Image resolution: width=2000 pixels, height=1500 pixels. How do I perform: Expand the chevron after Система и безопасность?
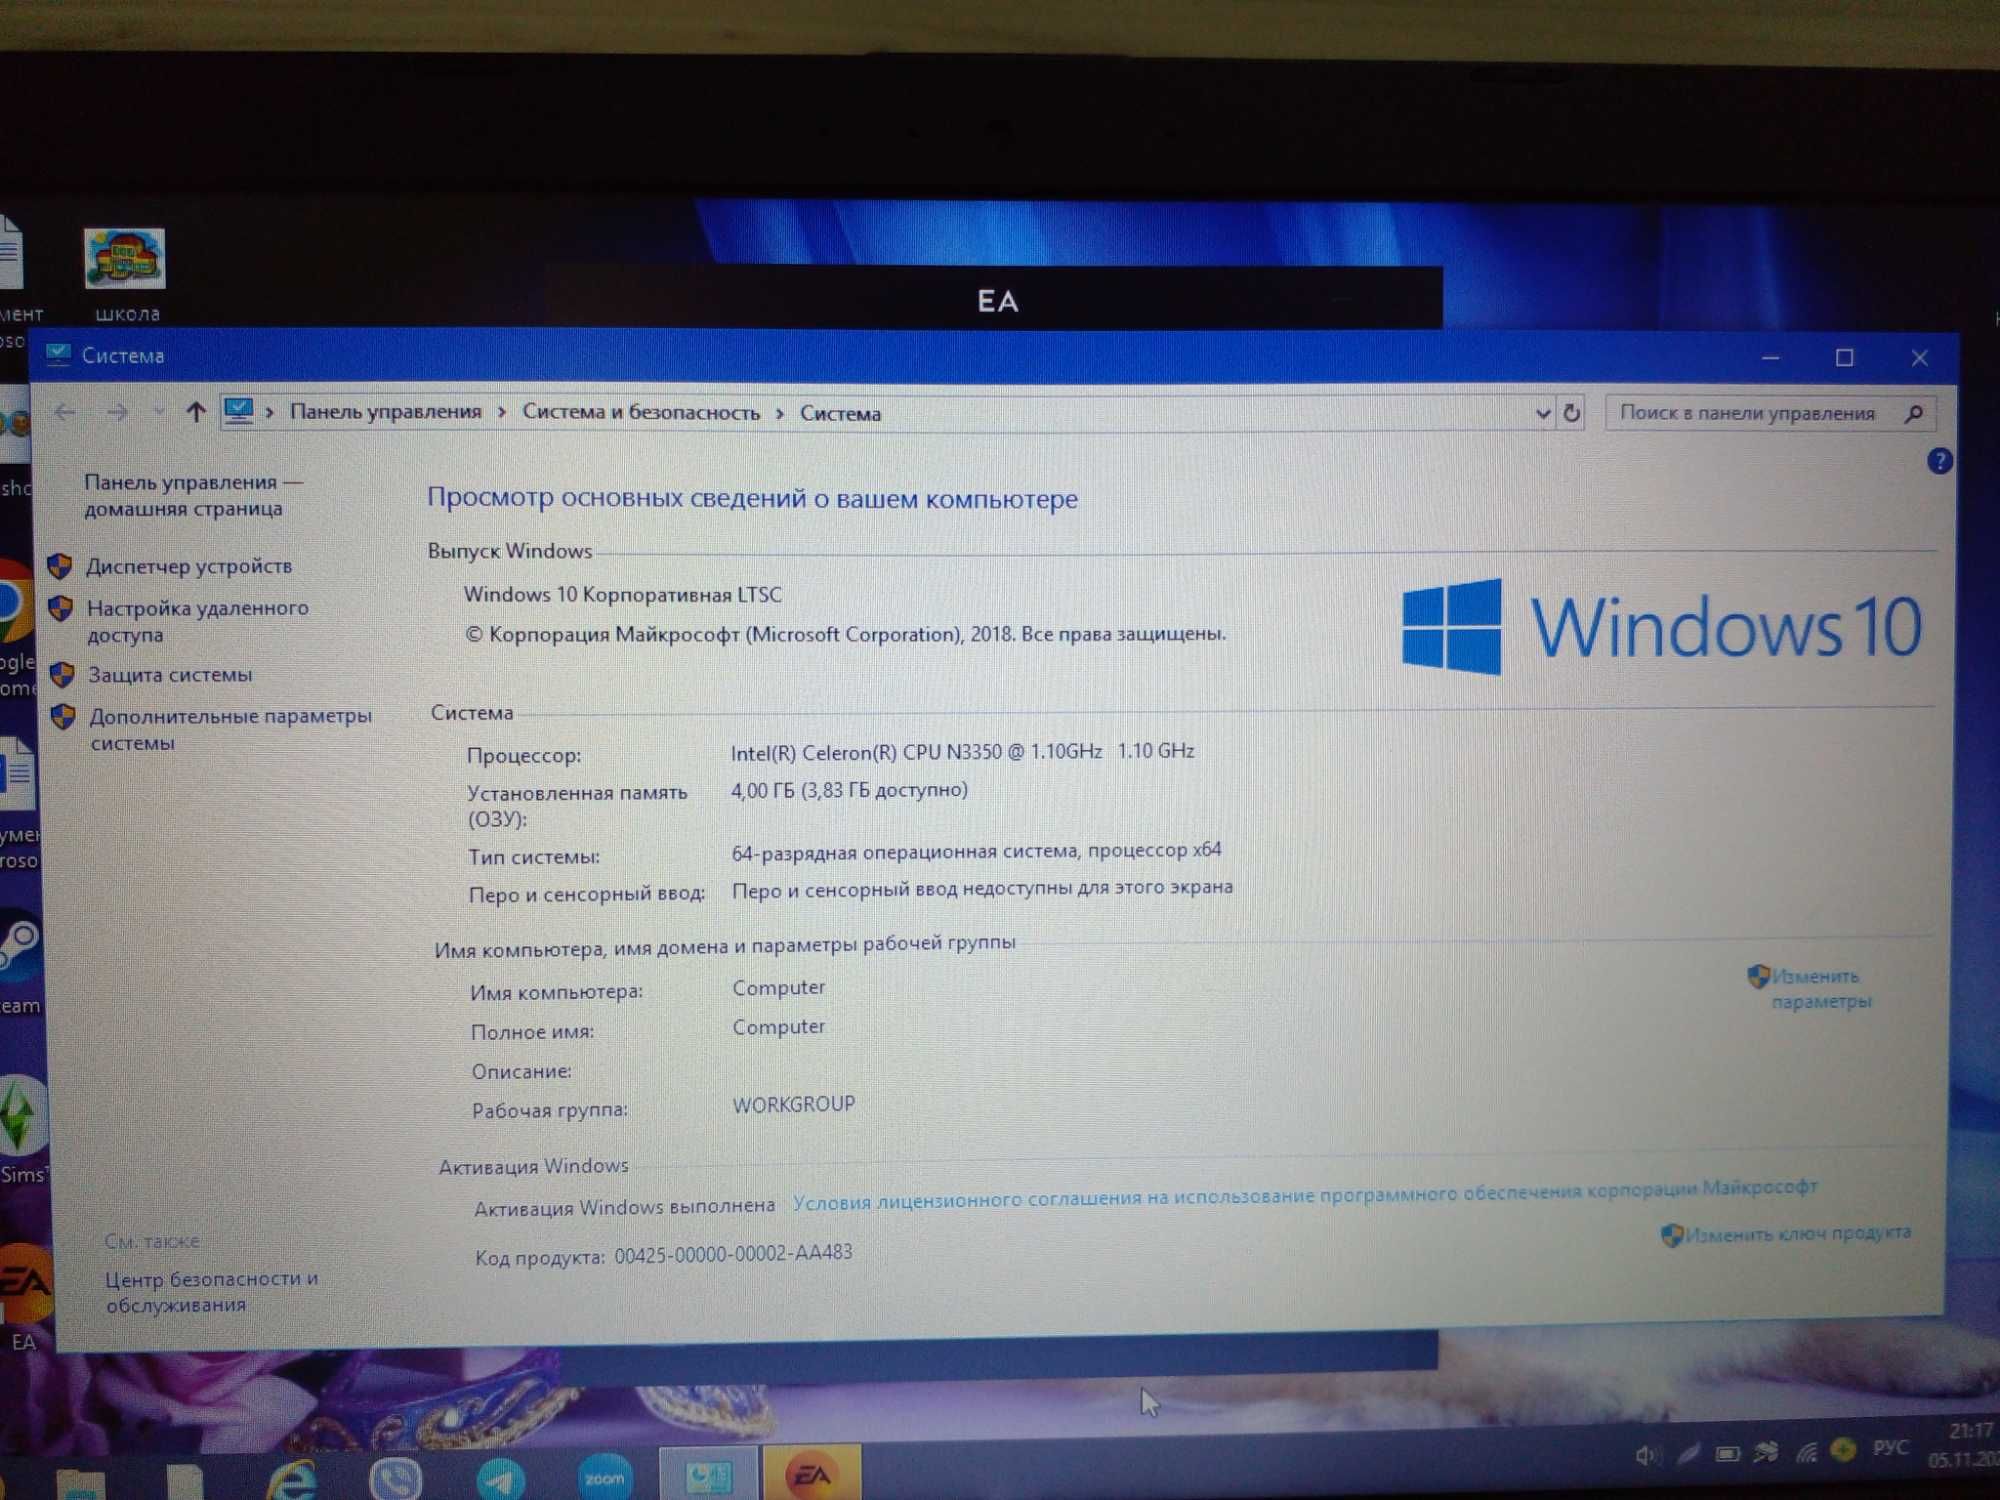780,414
